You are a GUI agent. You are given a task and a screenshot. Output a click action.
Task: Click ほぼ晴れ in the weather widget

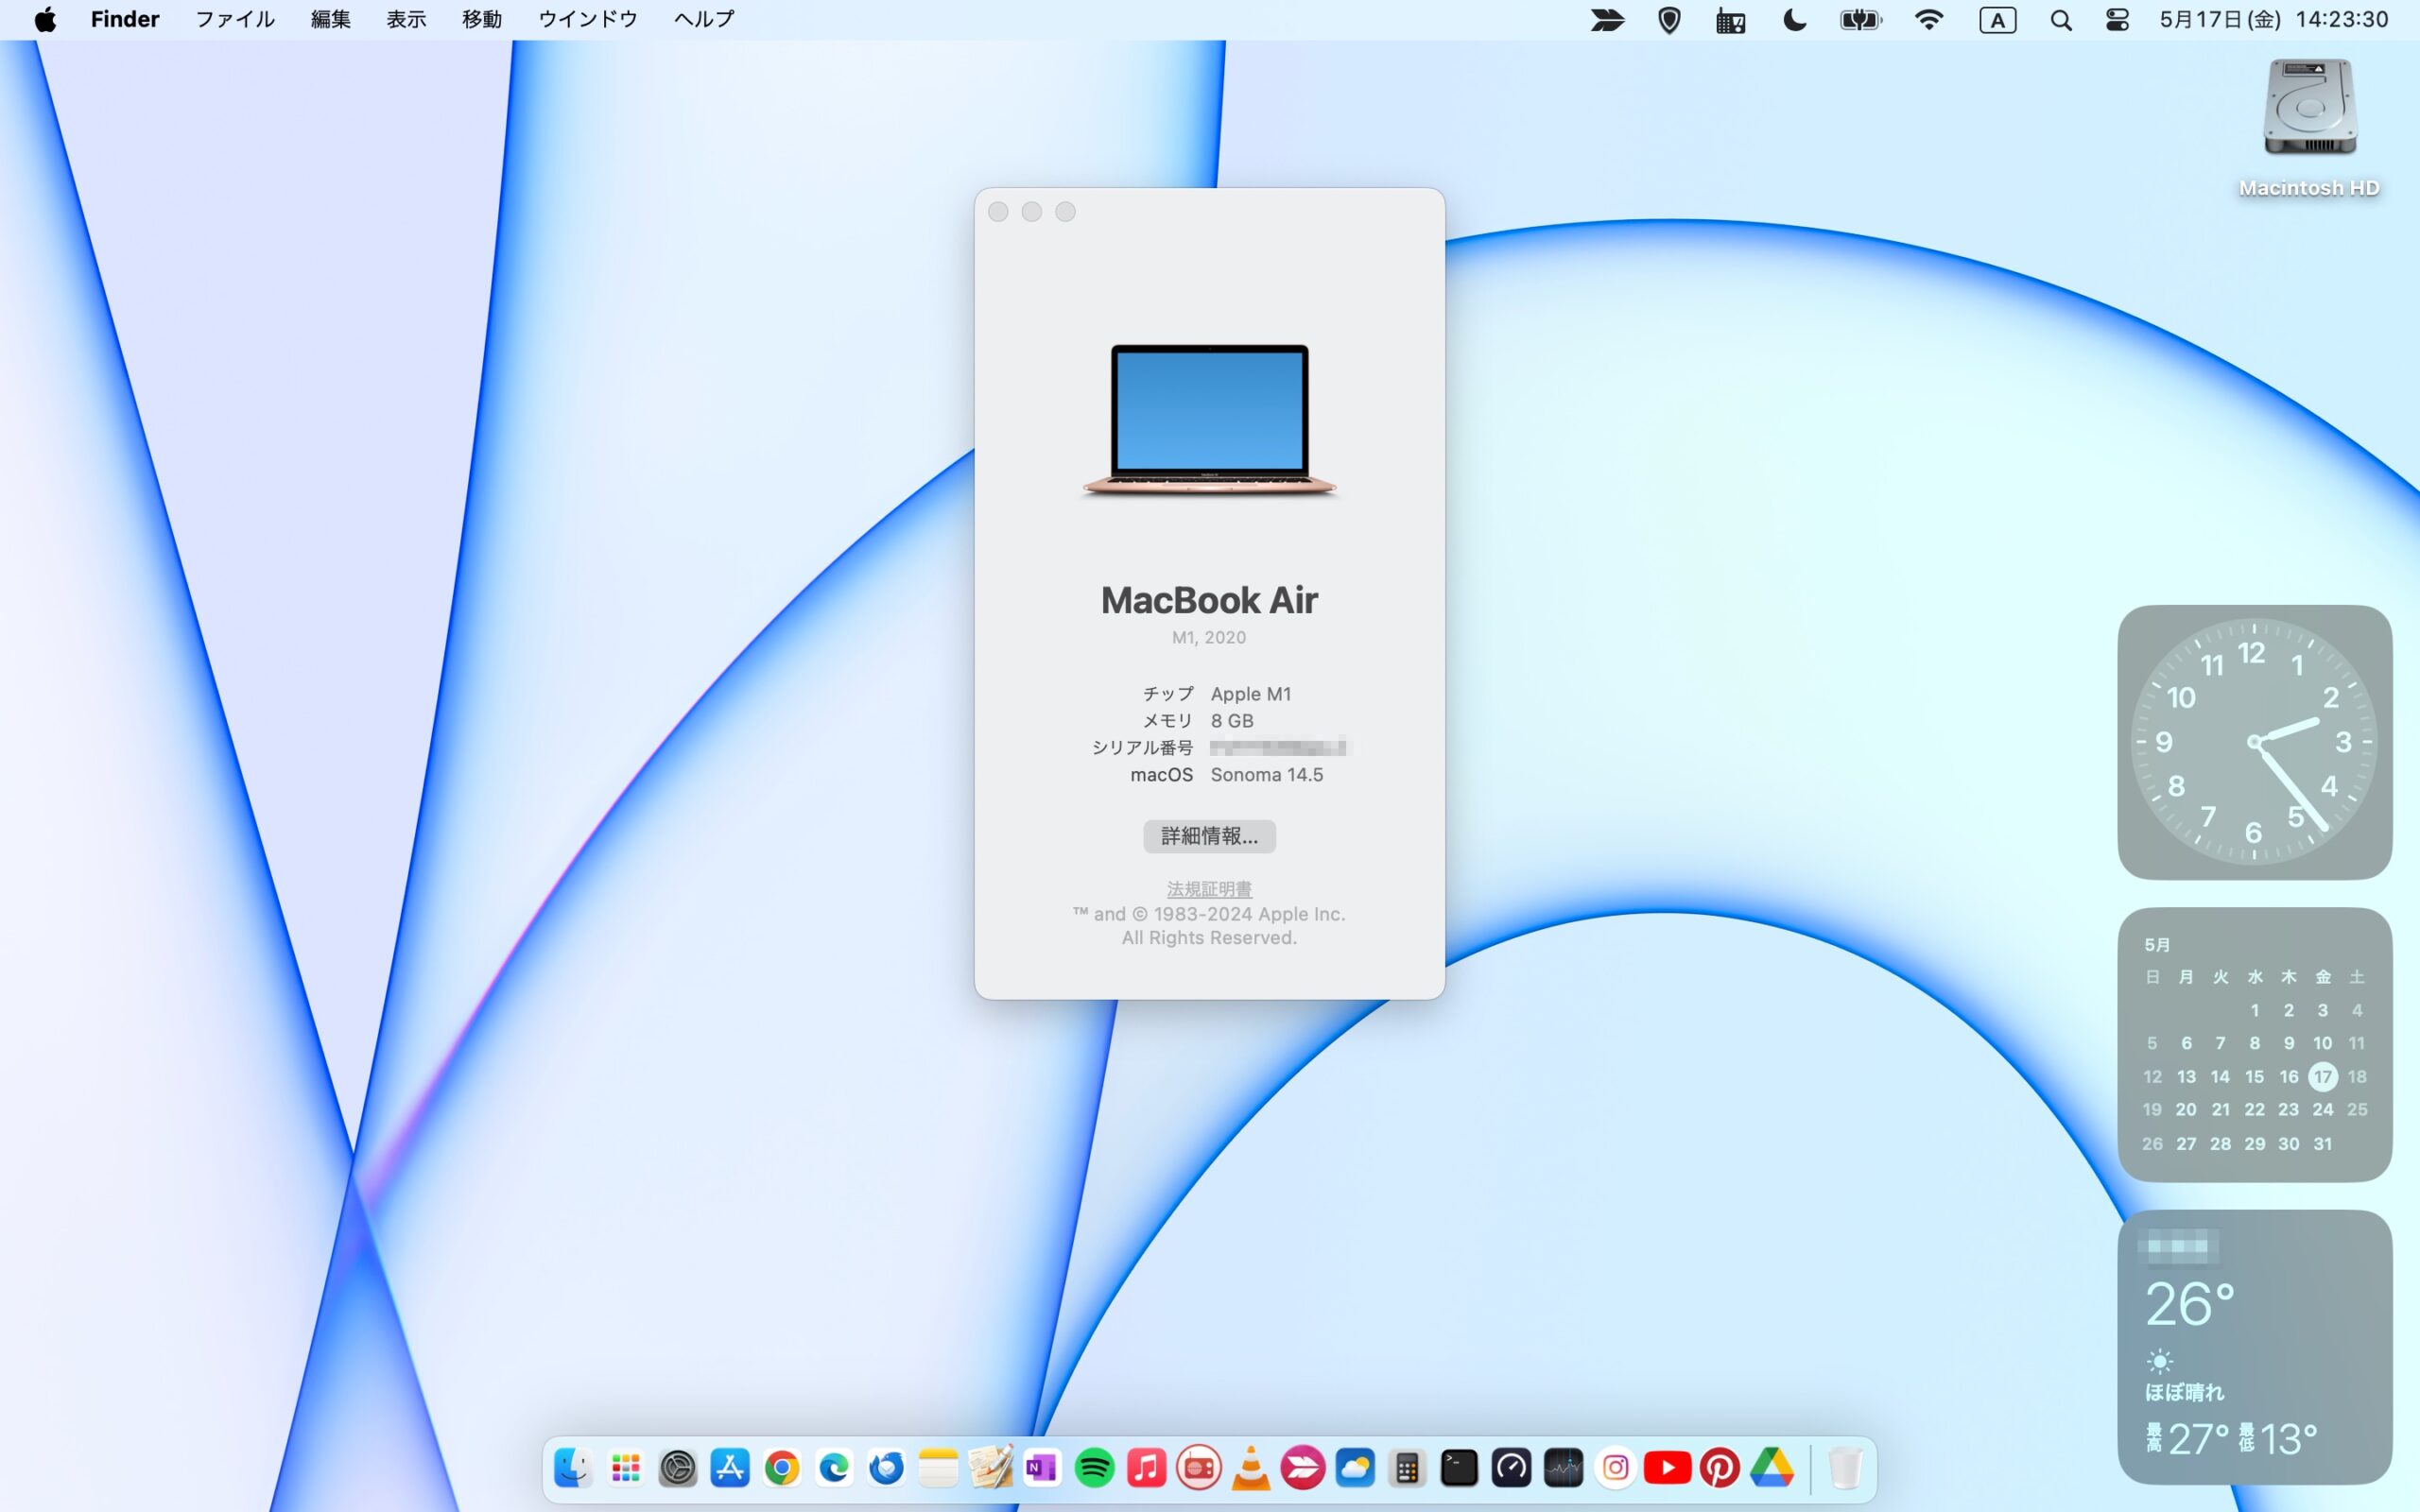coord(2184,1392)
